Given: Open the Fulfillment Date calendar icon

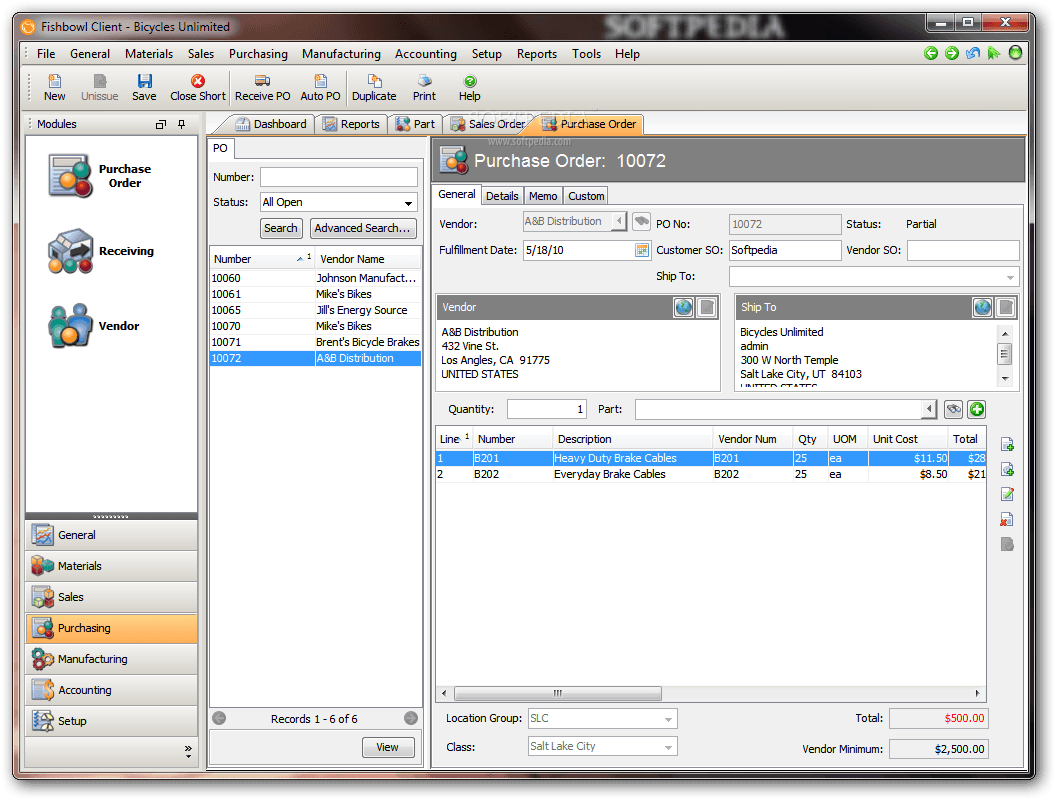Looking at the screenshot, I should click(642, 250).
